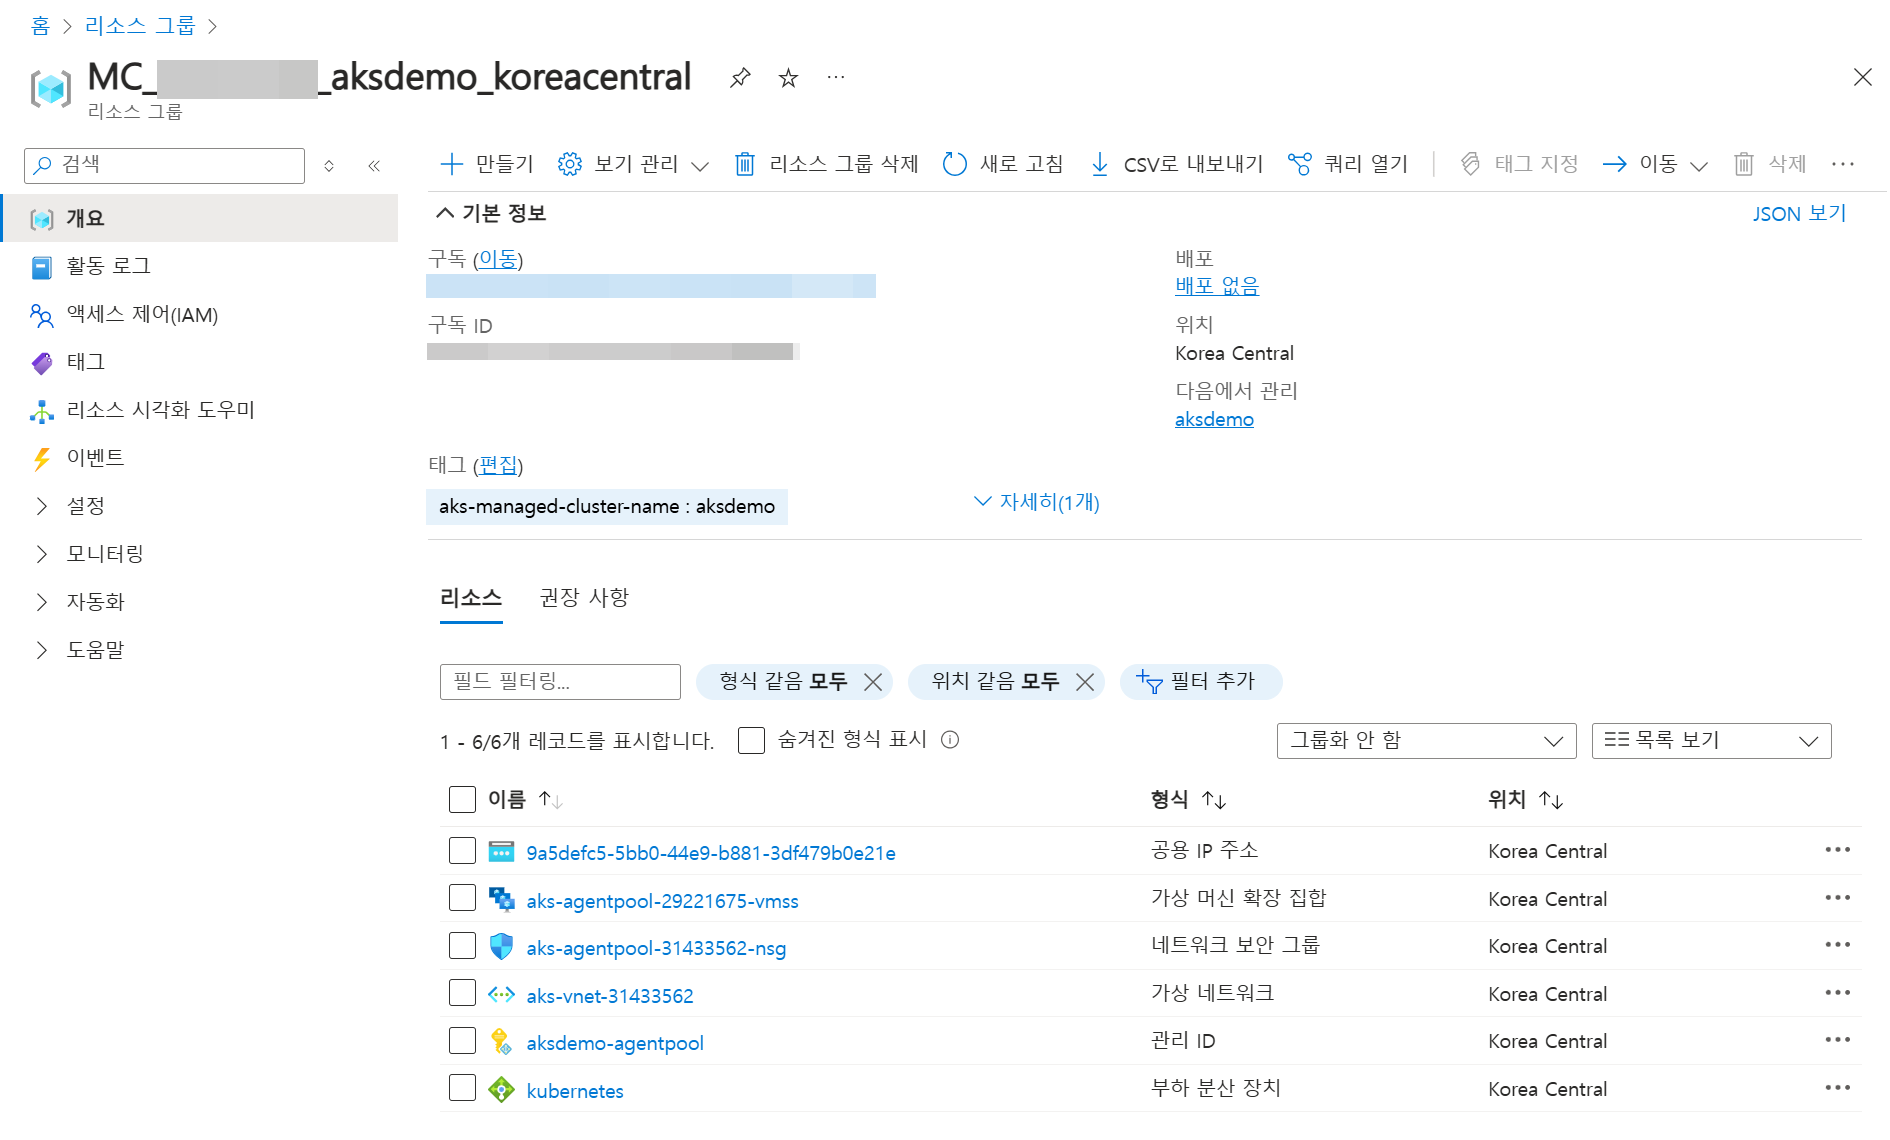Click the sidebar search sort arrows icon
1890x1140 pixels.
coord(329,166)
